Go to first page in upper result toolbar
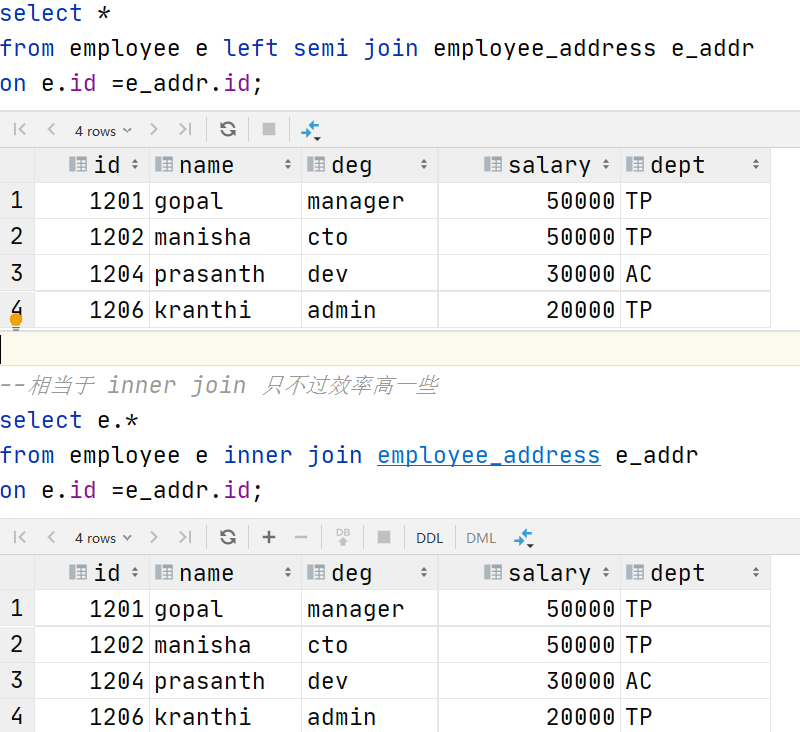Screen dimensions: 800x732 point(20,130)
